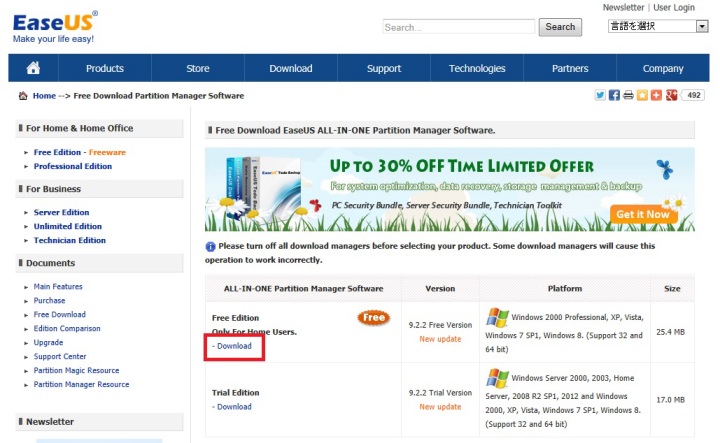This screenshot has width=720, height=443.
Task: Click New update under 9.2.2 Free Version
Action: 440,339
